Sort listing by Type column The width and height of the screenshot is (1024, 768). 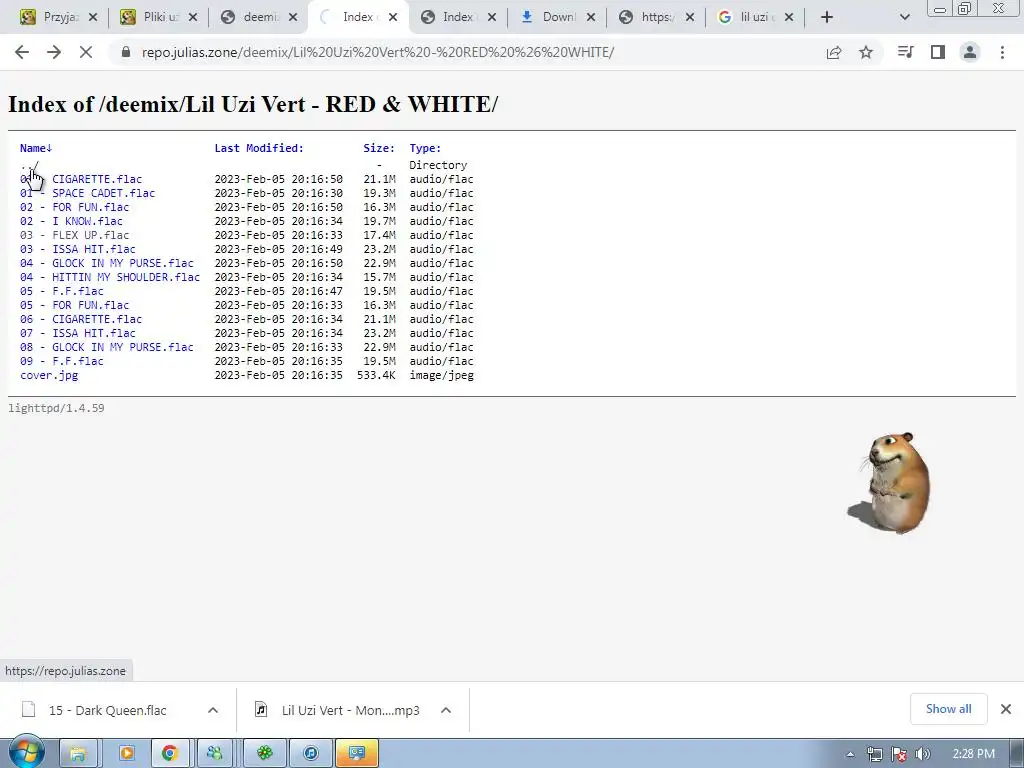(x=425, y=148)
